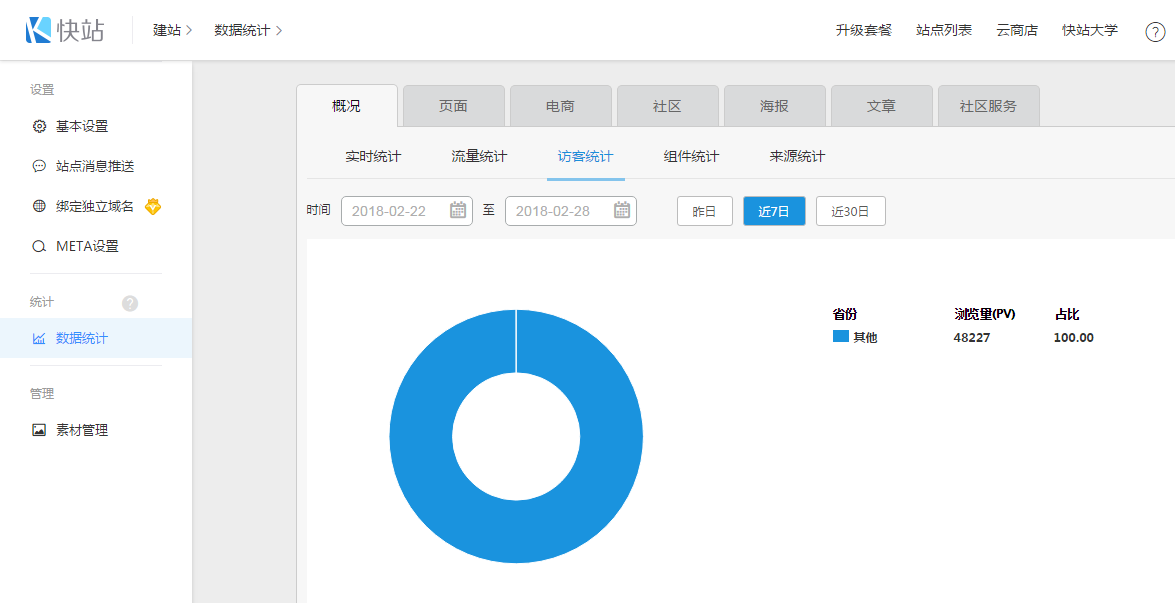Image resolution: width=1175 pixels, height=603 pixels.
Task: Expand the 建站 breadcrumb menu
Action: click(x=172, y=30)
